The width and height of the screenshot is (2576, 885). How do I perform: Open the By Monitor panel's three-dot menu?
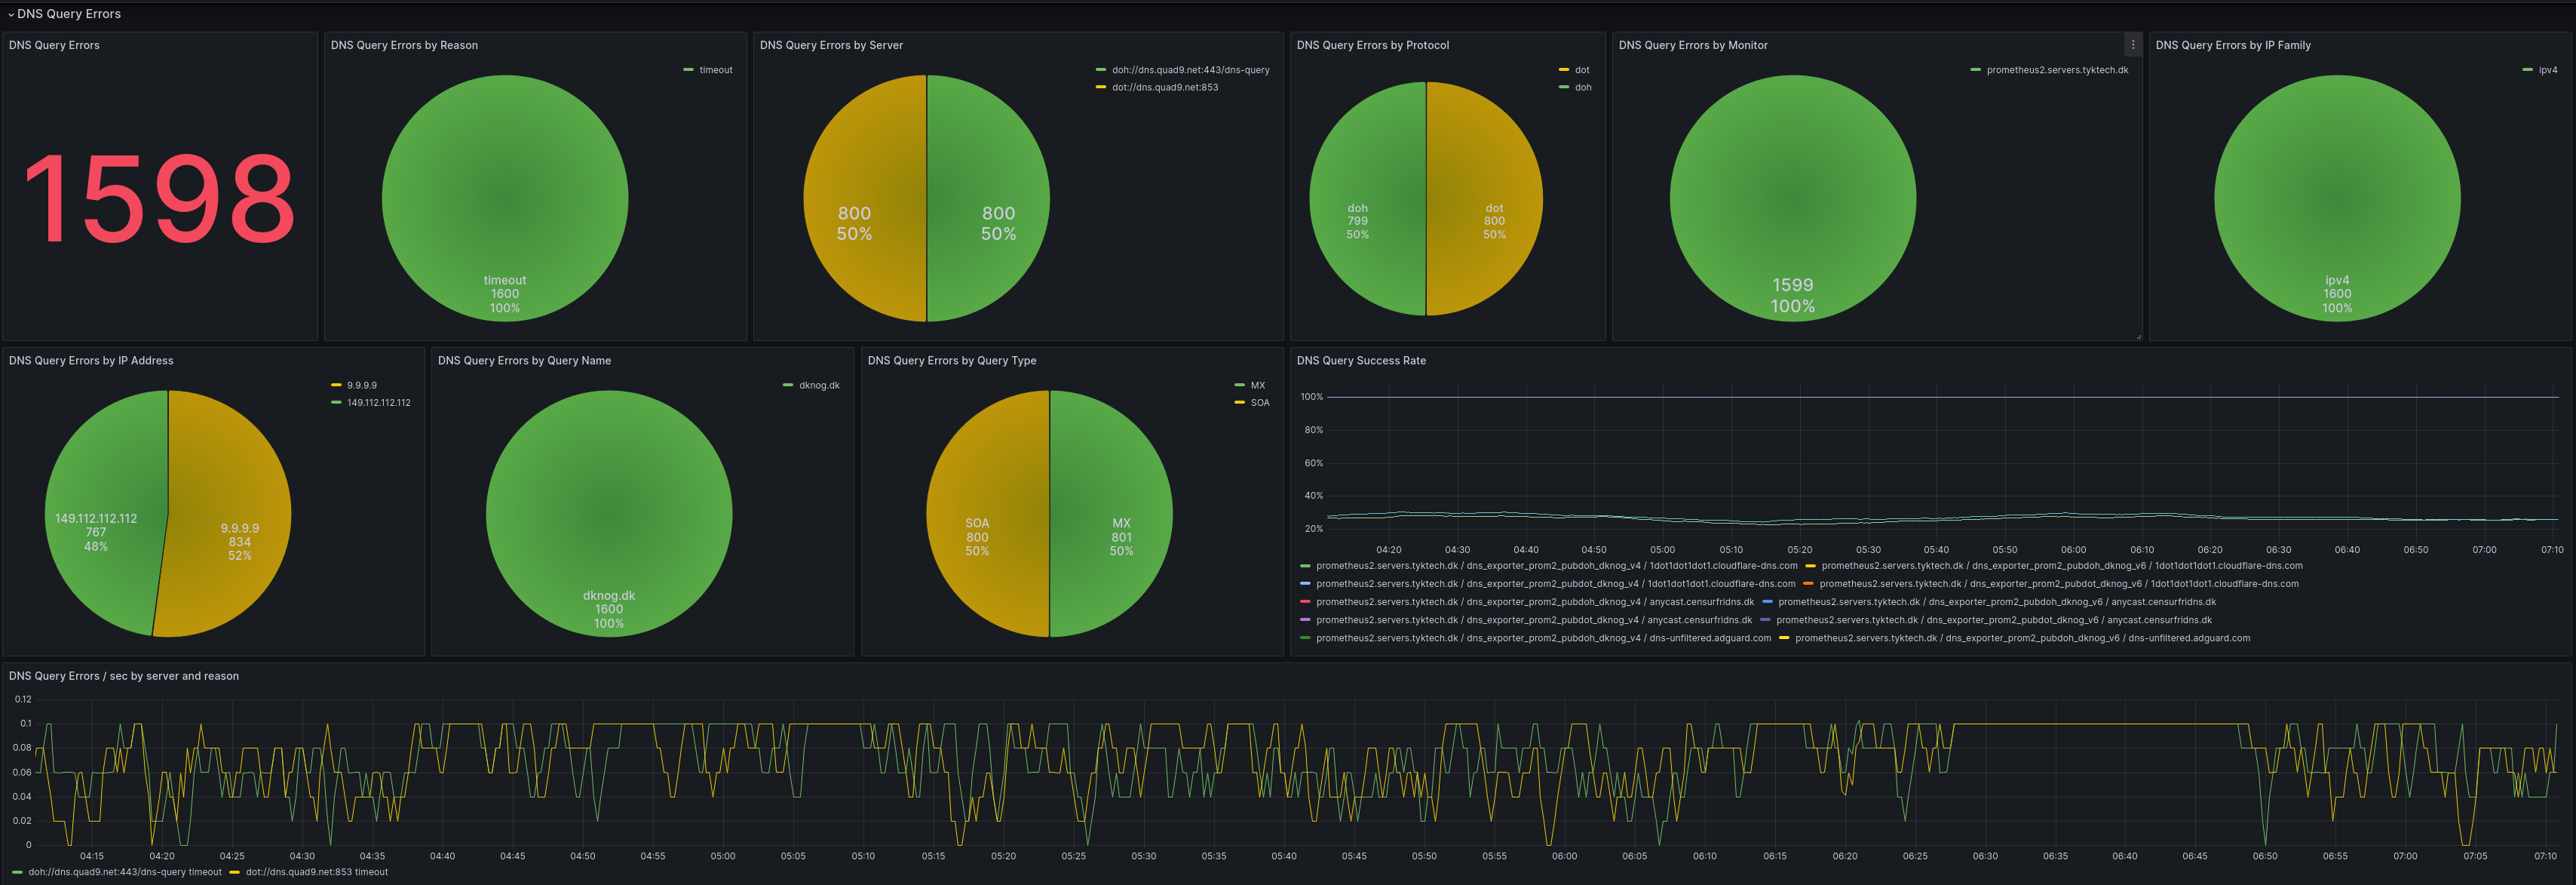click(x=2132, y=45)
